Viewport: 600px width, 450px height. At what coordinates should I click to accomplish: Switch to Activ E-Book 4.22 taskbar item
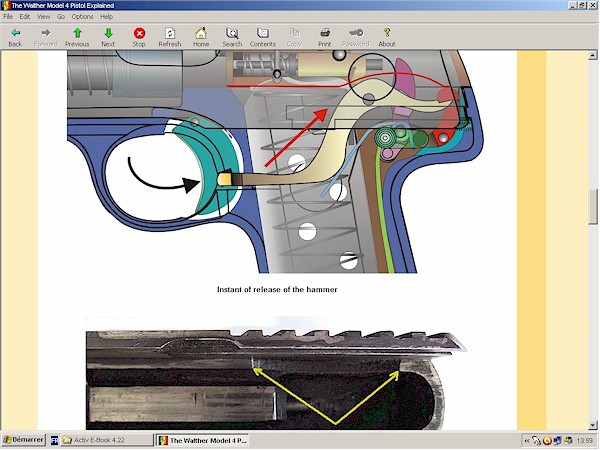point(107,440)
